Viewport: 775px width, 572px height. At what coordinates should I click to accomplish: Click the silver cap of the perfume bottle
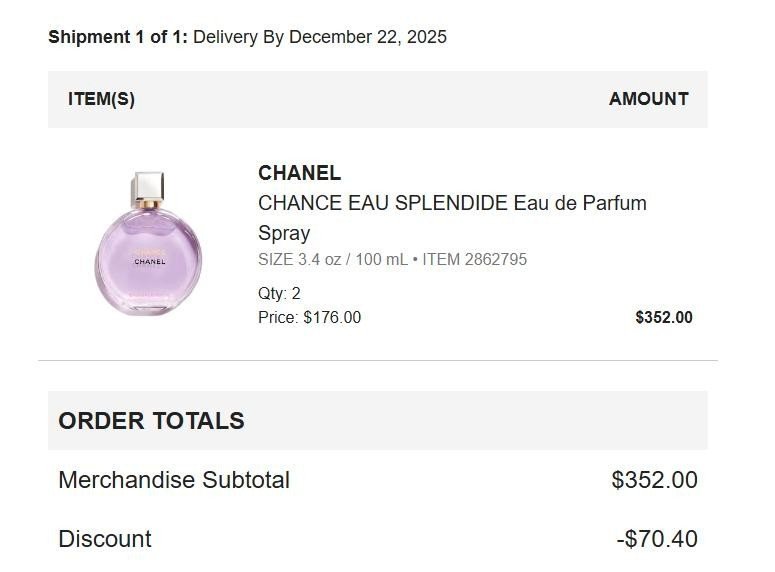pos(147,188)
